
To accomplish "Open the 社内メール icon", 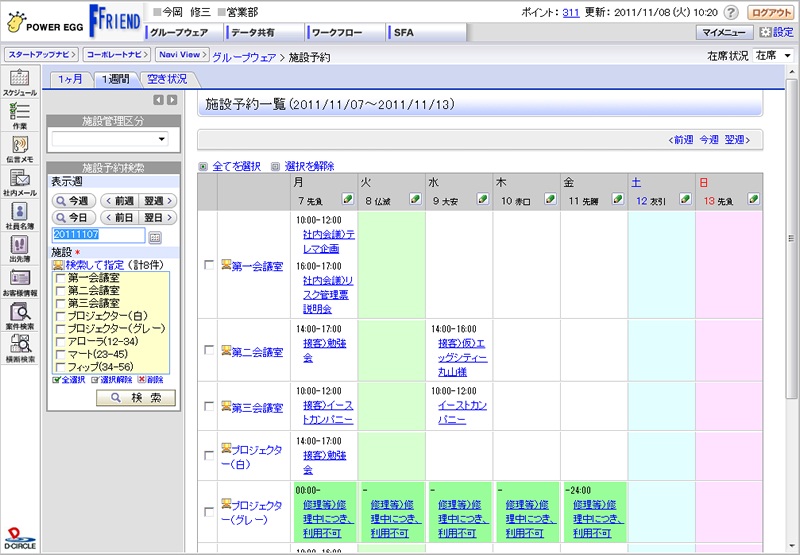I will (x=19, y=182).
